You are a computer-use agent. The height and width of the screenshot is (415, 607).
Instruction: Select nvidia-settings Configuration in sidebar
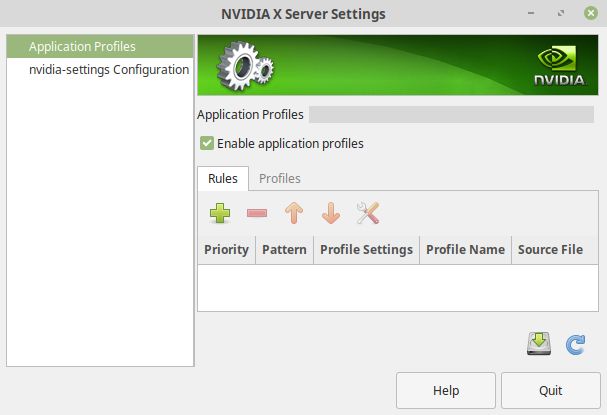pos(100,70)
